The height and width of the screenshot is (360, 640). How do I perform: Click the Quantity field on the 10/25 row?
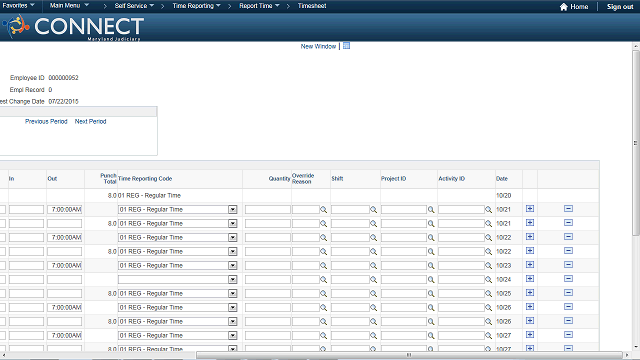coord(268,293)
